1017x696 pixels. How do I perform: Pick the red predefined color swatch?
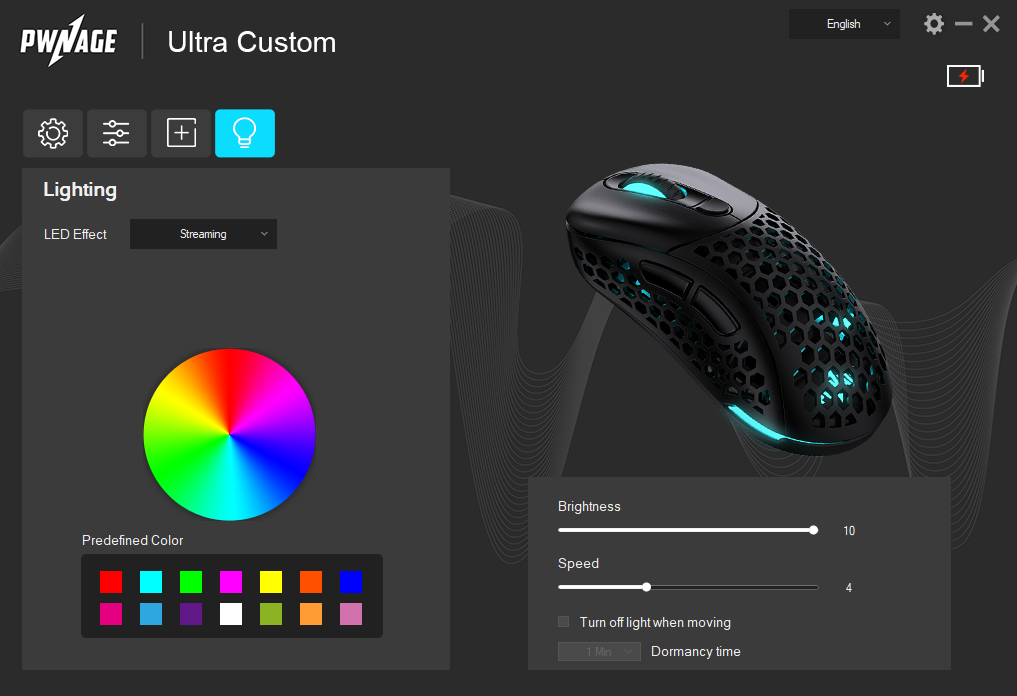click(111, 582)
